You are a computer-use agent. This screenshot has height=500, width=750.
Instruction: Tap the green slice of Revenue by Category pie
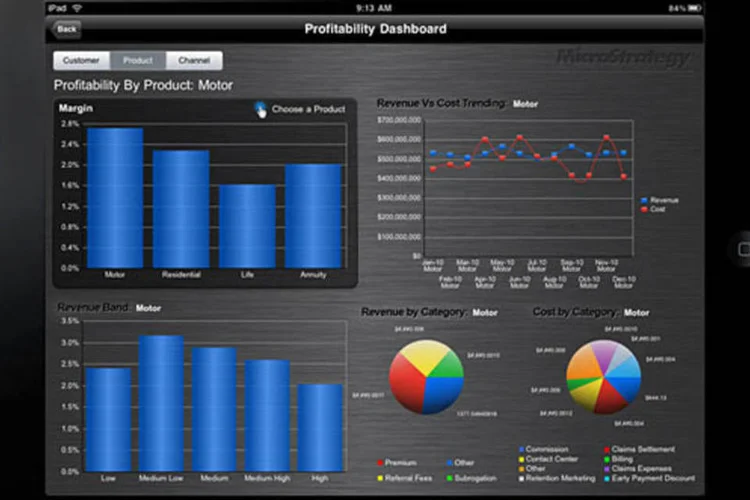[447, 366]
